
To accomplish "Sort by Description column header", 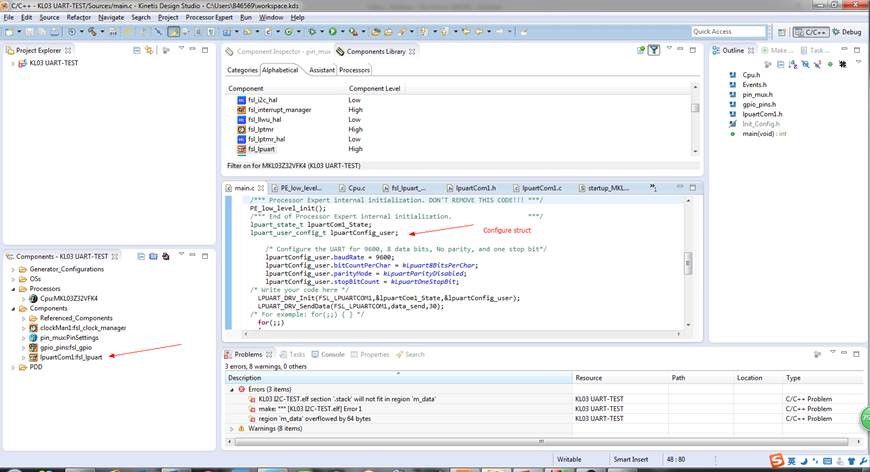I will pos(398,378).
